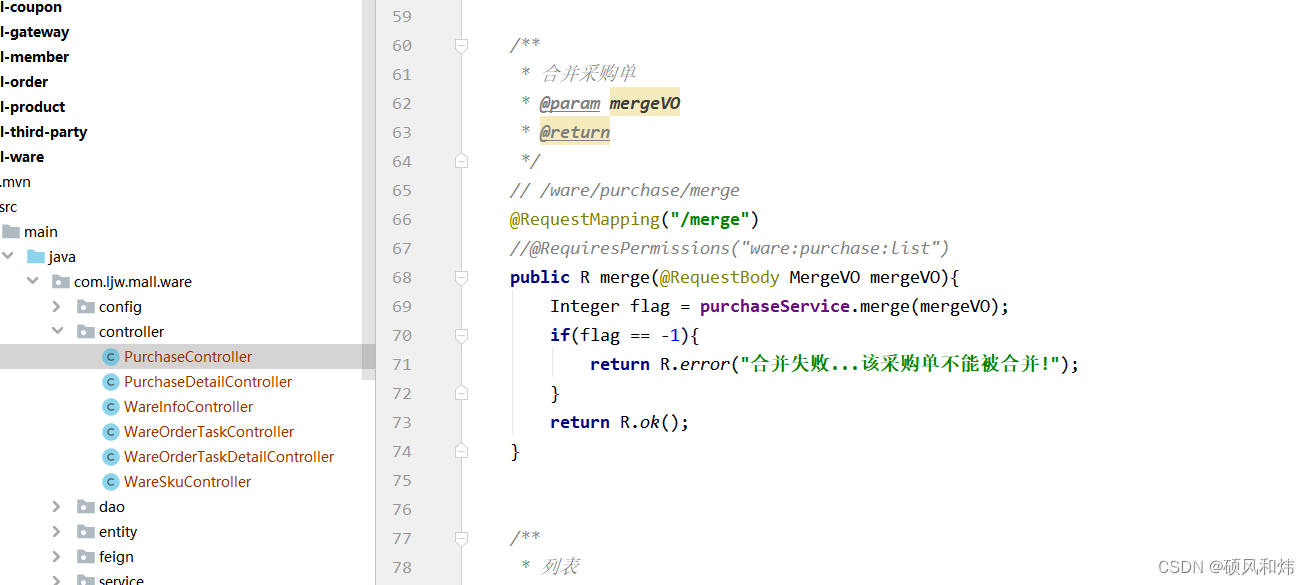Click the feign package icon

86,557
